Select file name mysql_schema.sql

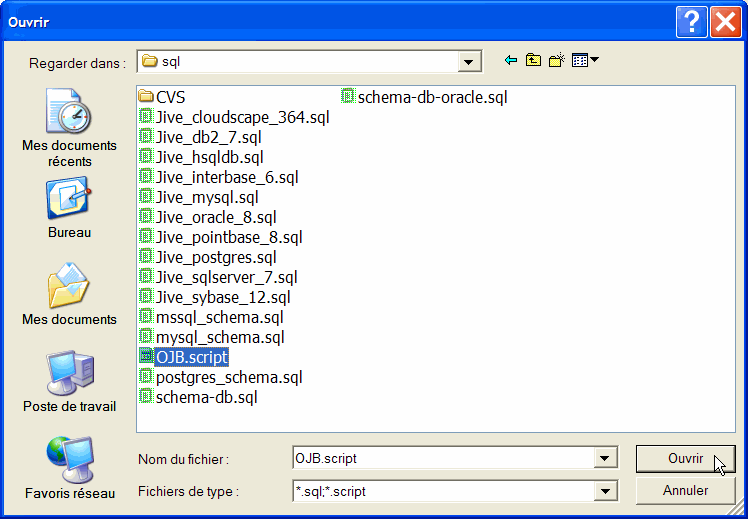(220, 338)
